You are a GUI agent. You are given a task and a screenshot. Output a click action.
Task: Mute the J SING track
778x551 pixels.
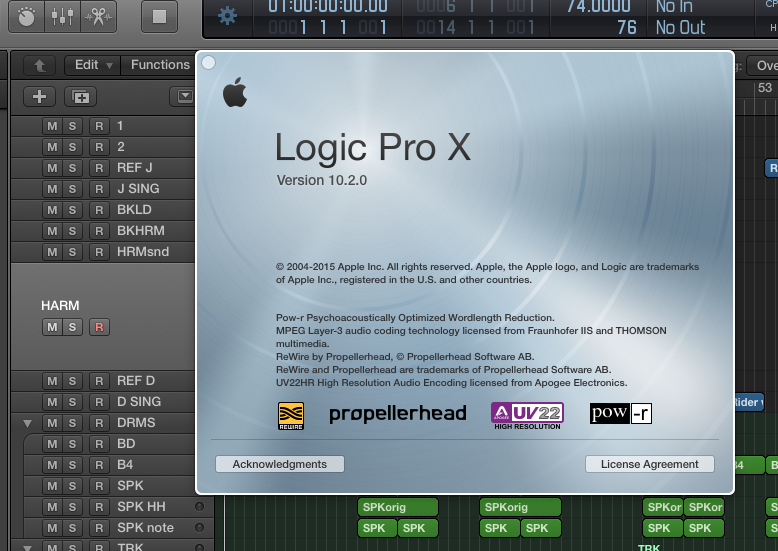52,189
